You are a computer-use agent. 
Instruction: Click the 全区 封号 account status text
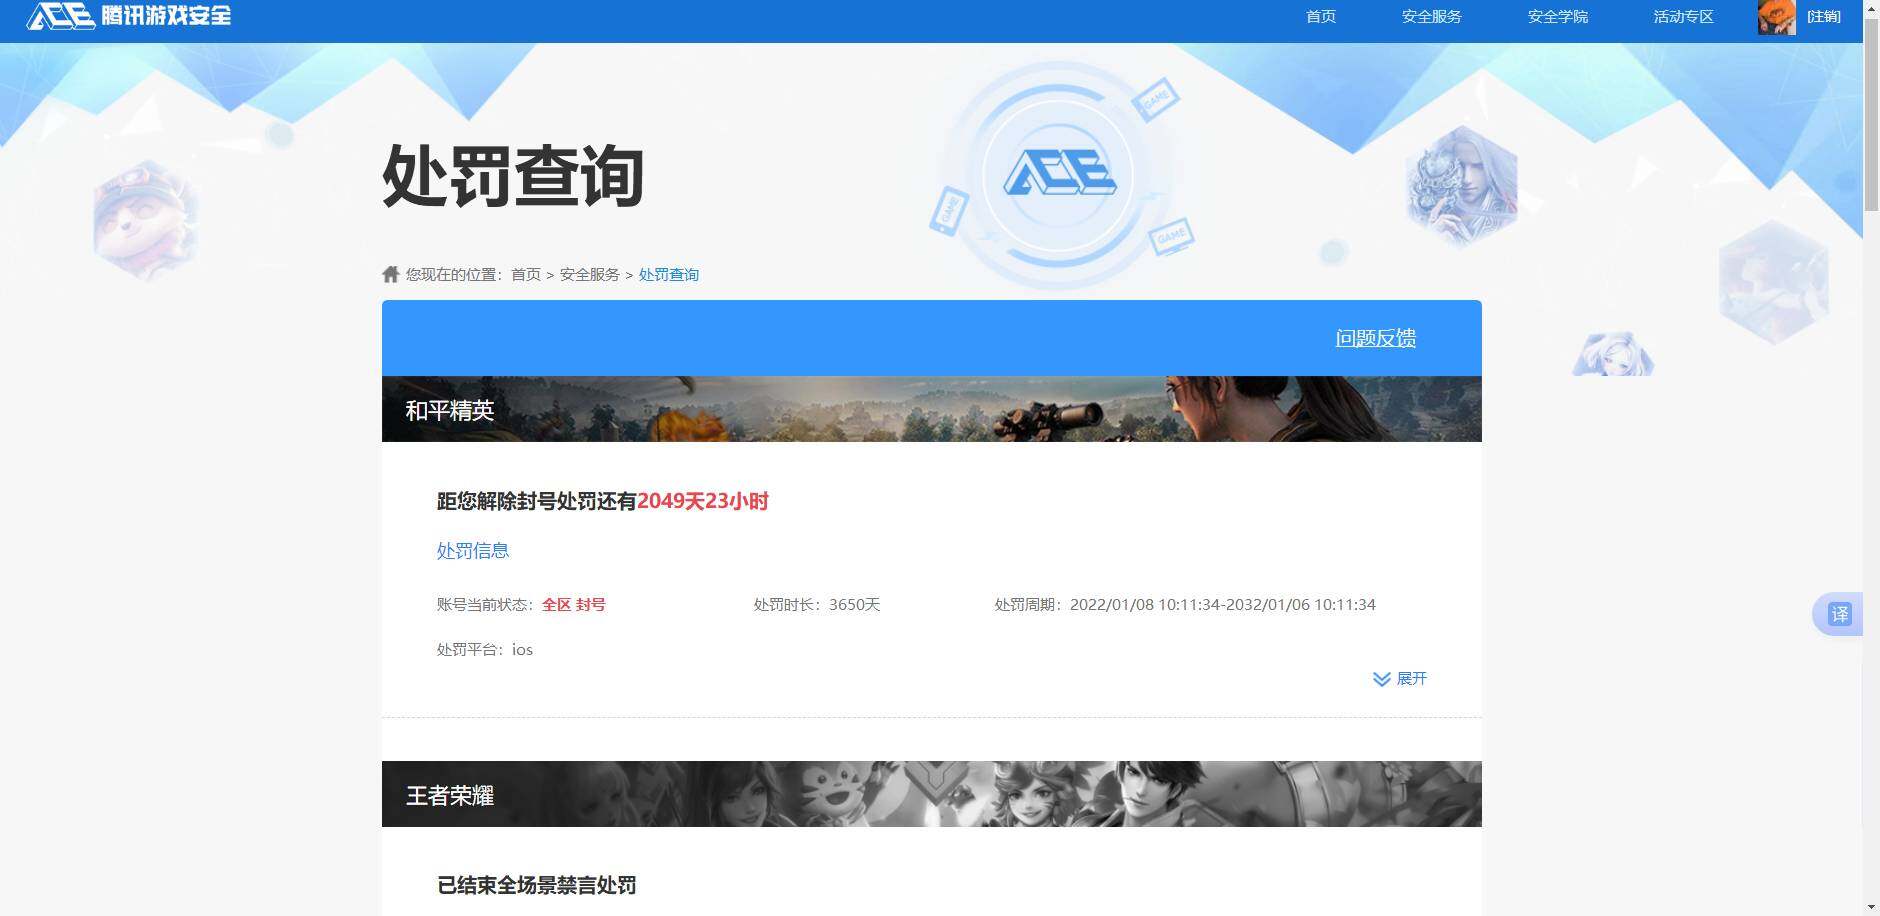click(x=574, y=605)
